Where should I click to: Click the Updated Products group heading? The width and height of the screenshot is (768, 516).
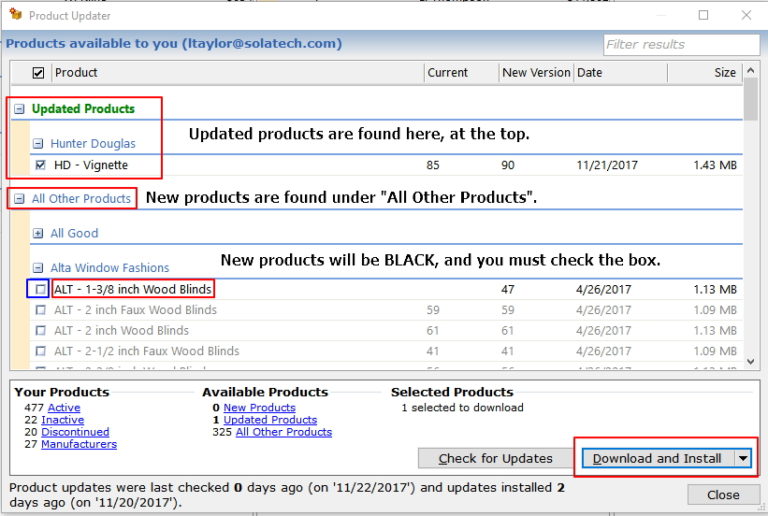[83, 109]
